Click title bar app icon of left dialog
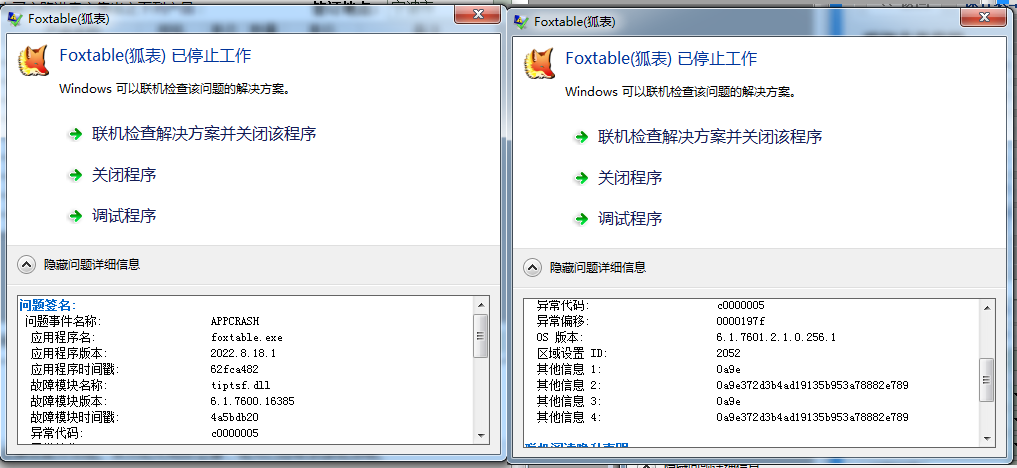This screenshot has height=468, width=1017. [14, 18]
